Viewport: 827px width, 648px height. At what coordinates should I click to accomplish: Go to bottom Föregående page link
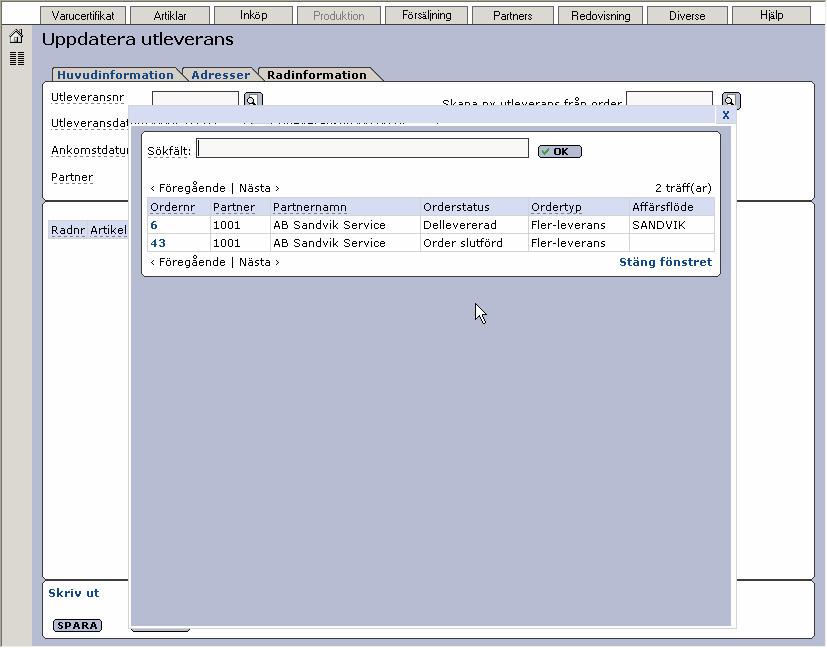(x=188, y=262)
